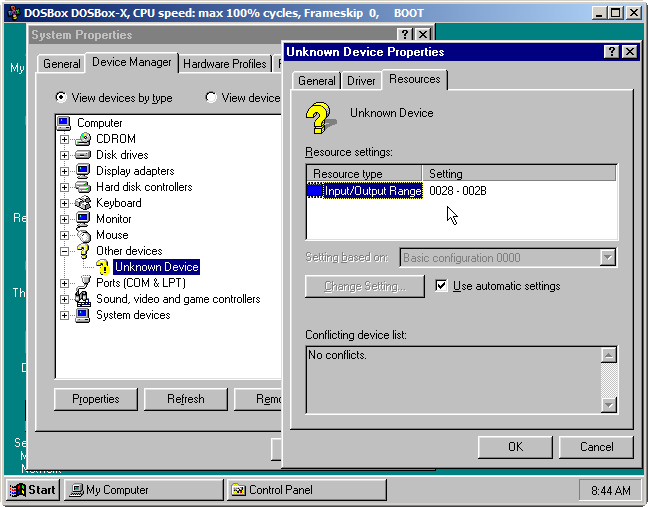Click the Sound, video and game controllers icon

[x=83, y=299]
